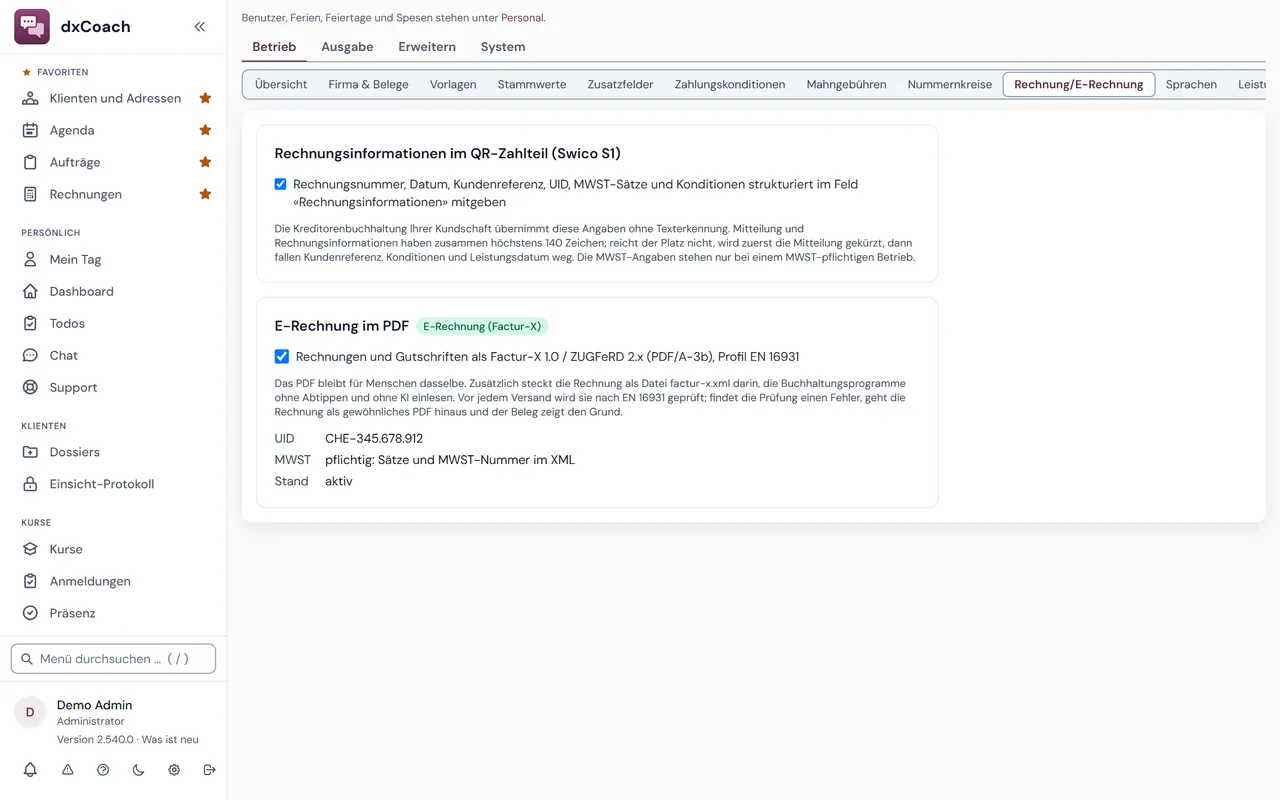Screen dimensions: 1280x800
Task: Uncheck the Factur-X / ZUGFeRD checkbox
Action: pos(282,356)
